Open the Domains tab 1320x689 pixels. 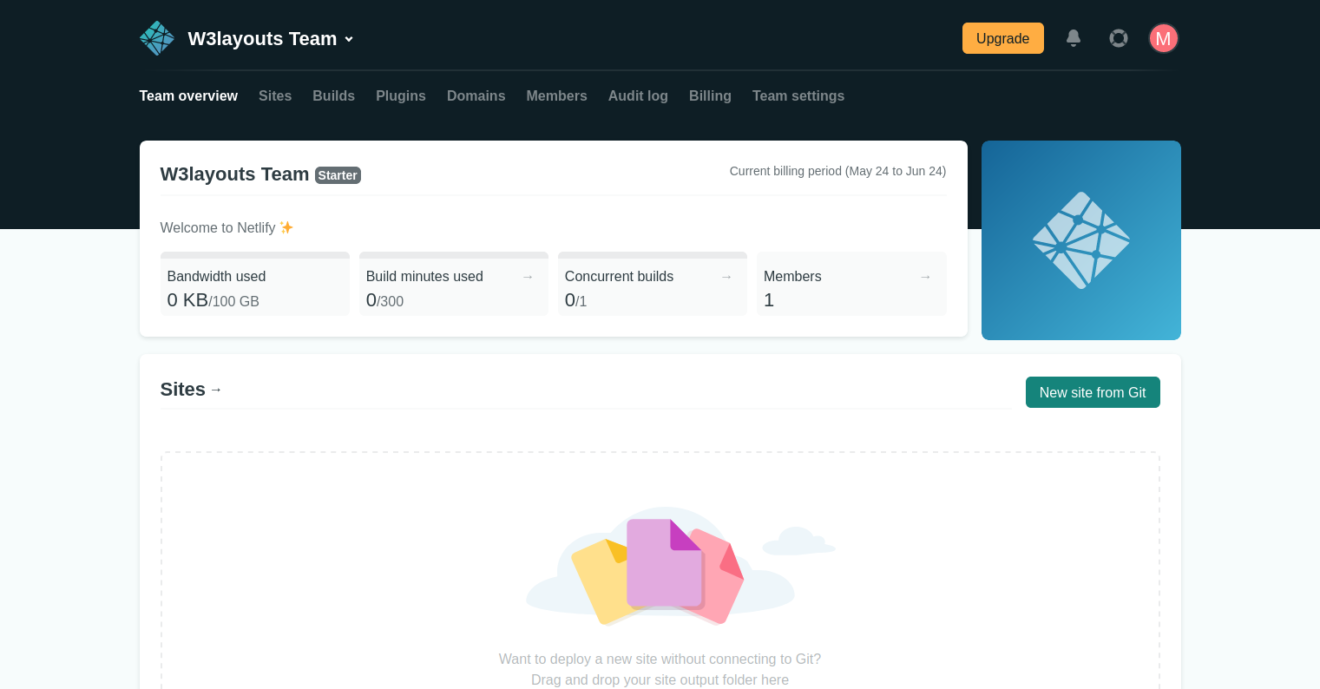pyautogui.click(x=476, y=96)
